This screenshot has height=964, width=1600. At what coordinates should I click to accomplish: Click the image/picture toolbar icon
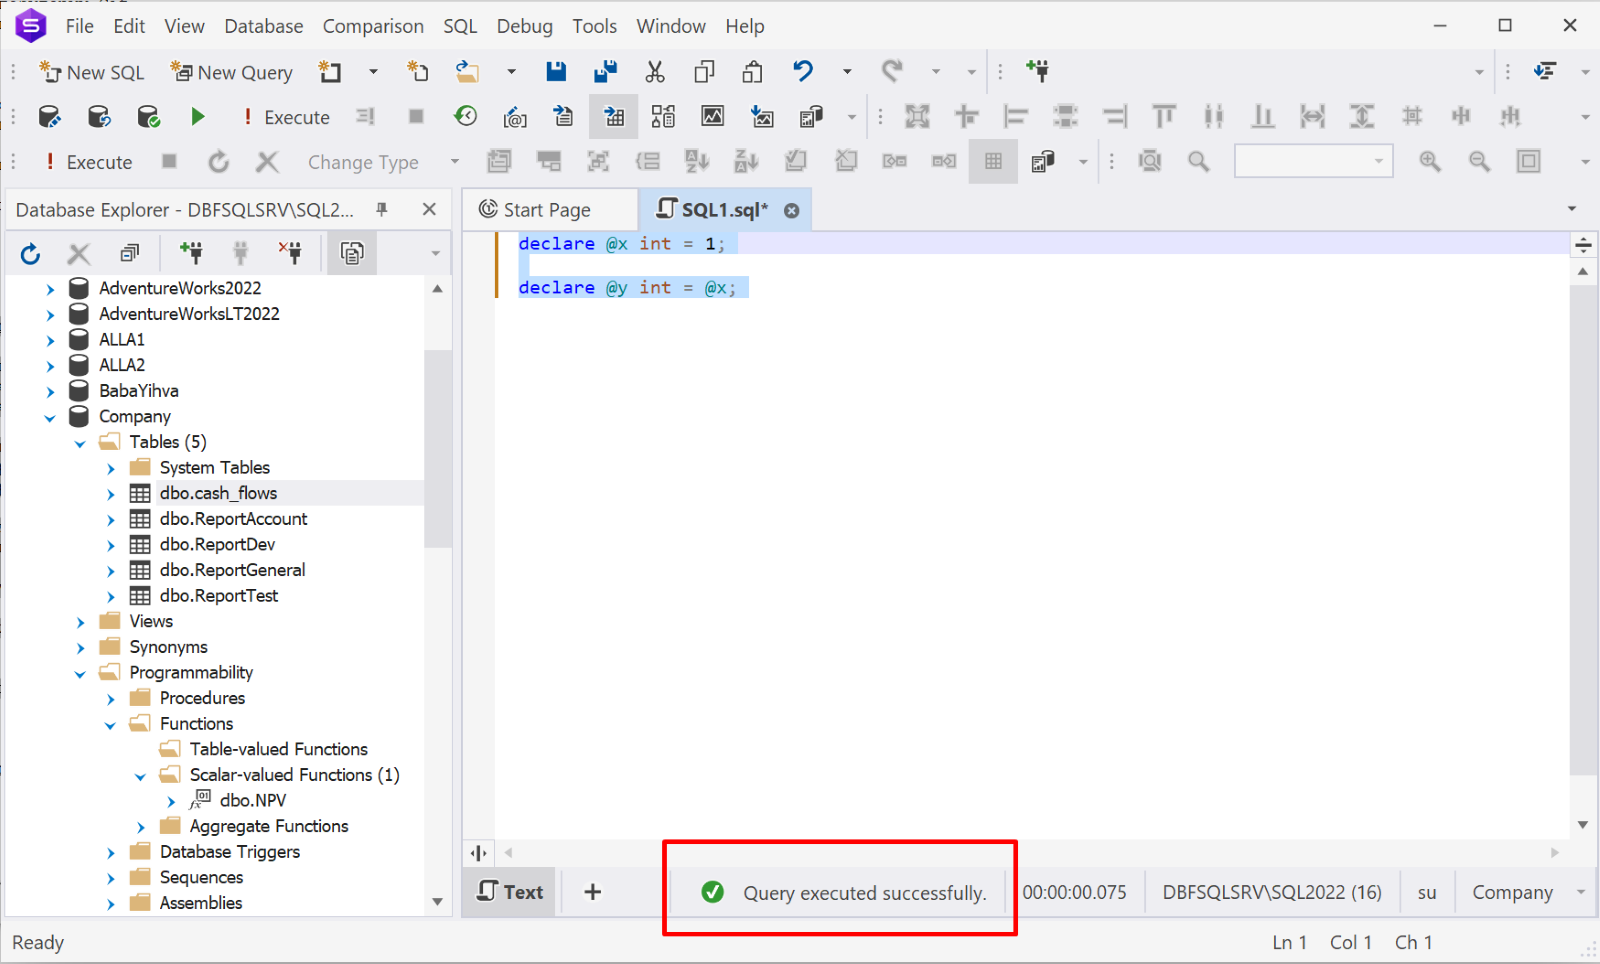click(712, 116)
